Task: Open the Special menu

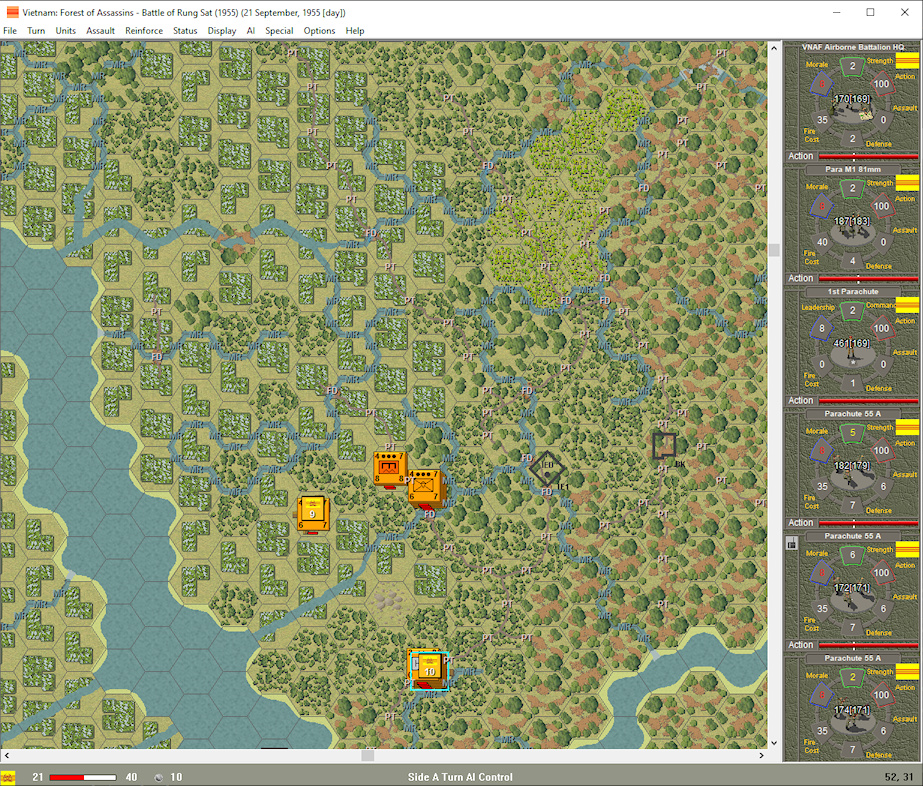Action: tap(279, 31)
